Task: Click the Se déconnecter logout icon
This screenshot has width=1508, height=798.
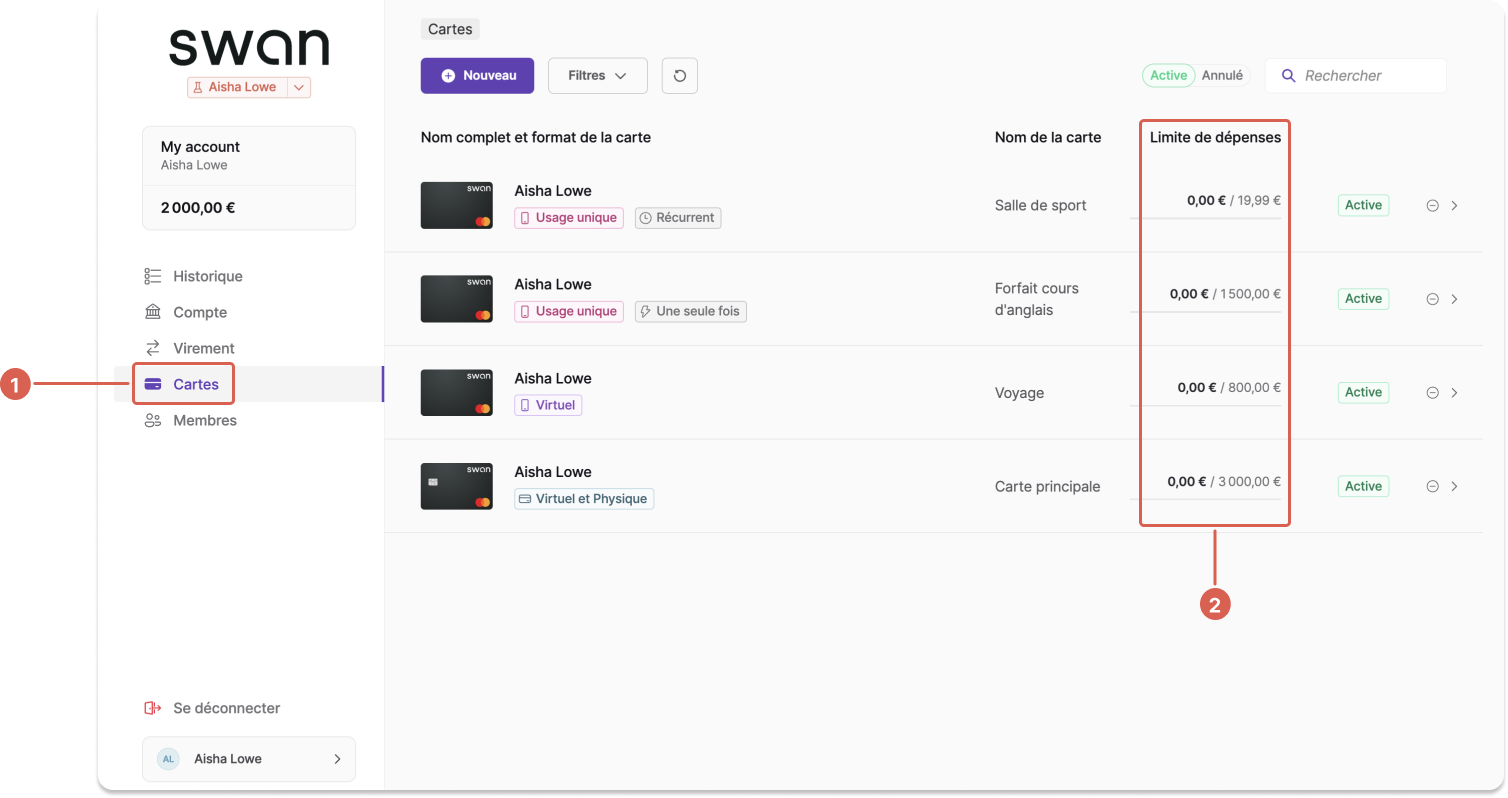Action: click(153, 708)
